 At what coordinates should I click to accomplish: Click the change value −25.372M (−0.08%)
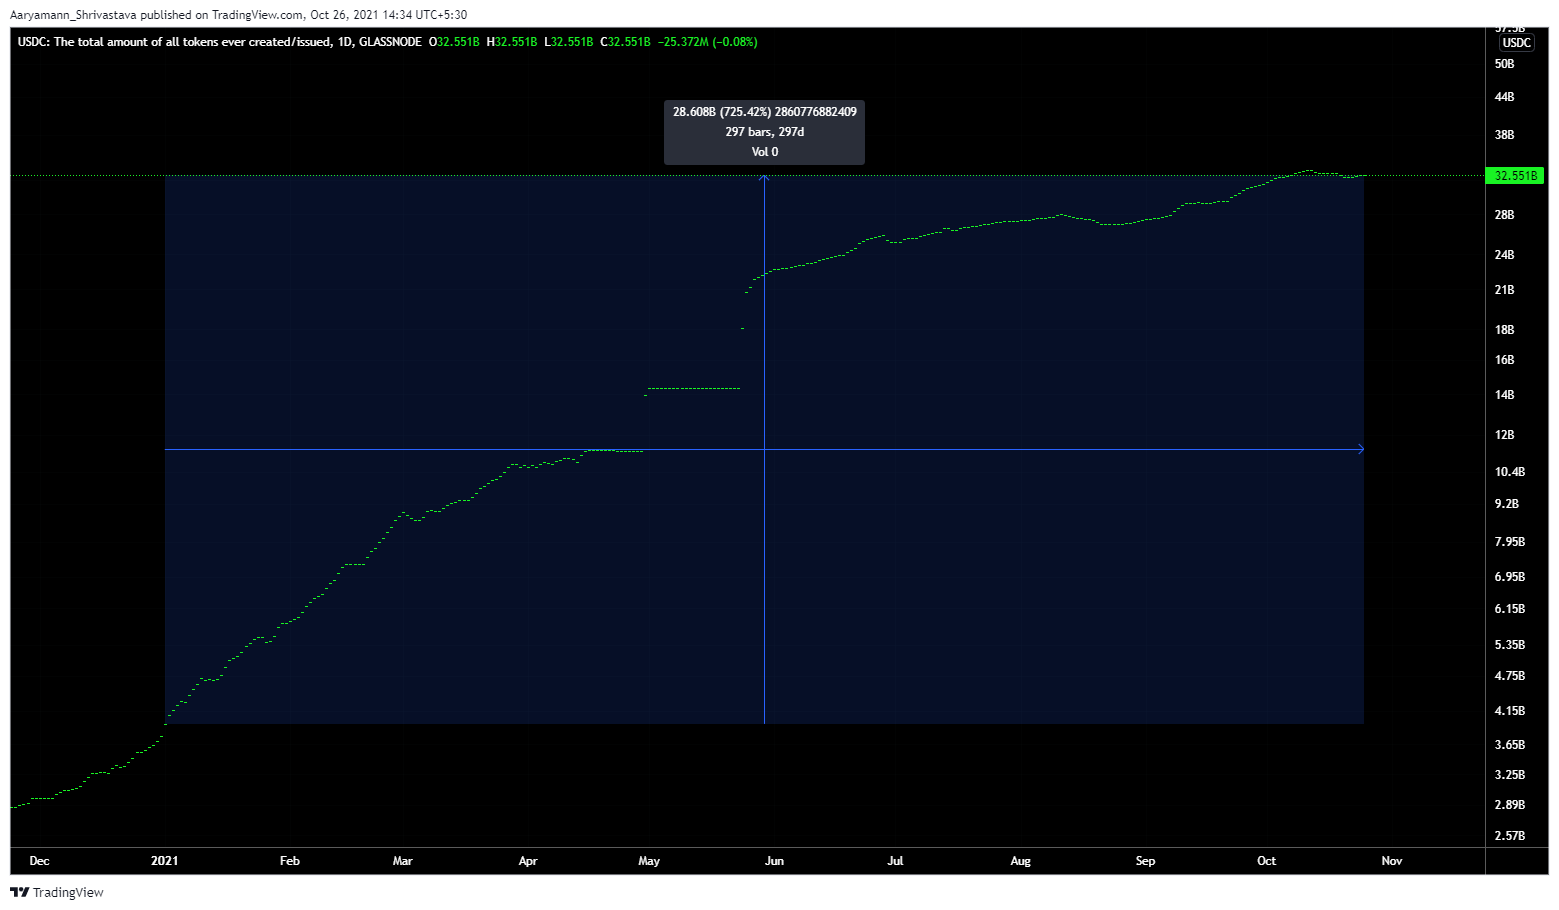(x=708, y=42)
